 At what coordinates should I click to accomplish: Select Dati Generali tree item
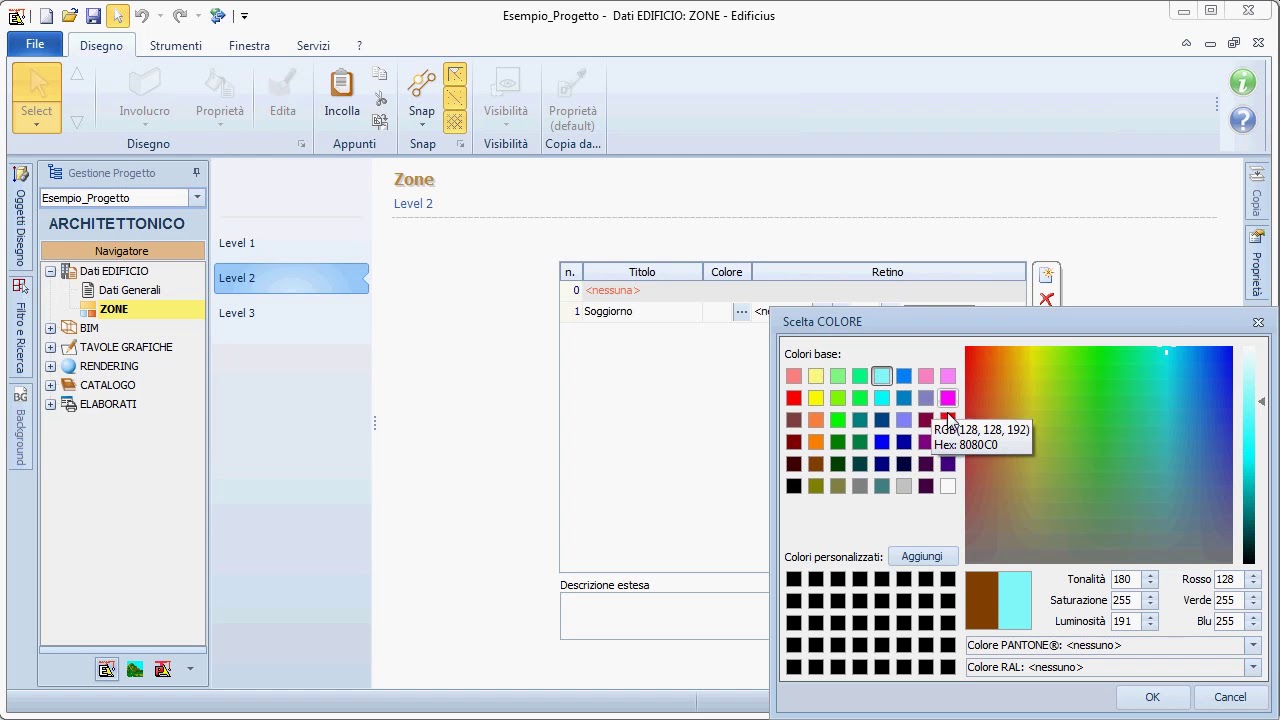129,290
